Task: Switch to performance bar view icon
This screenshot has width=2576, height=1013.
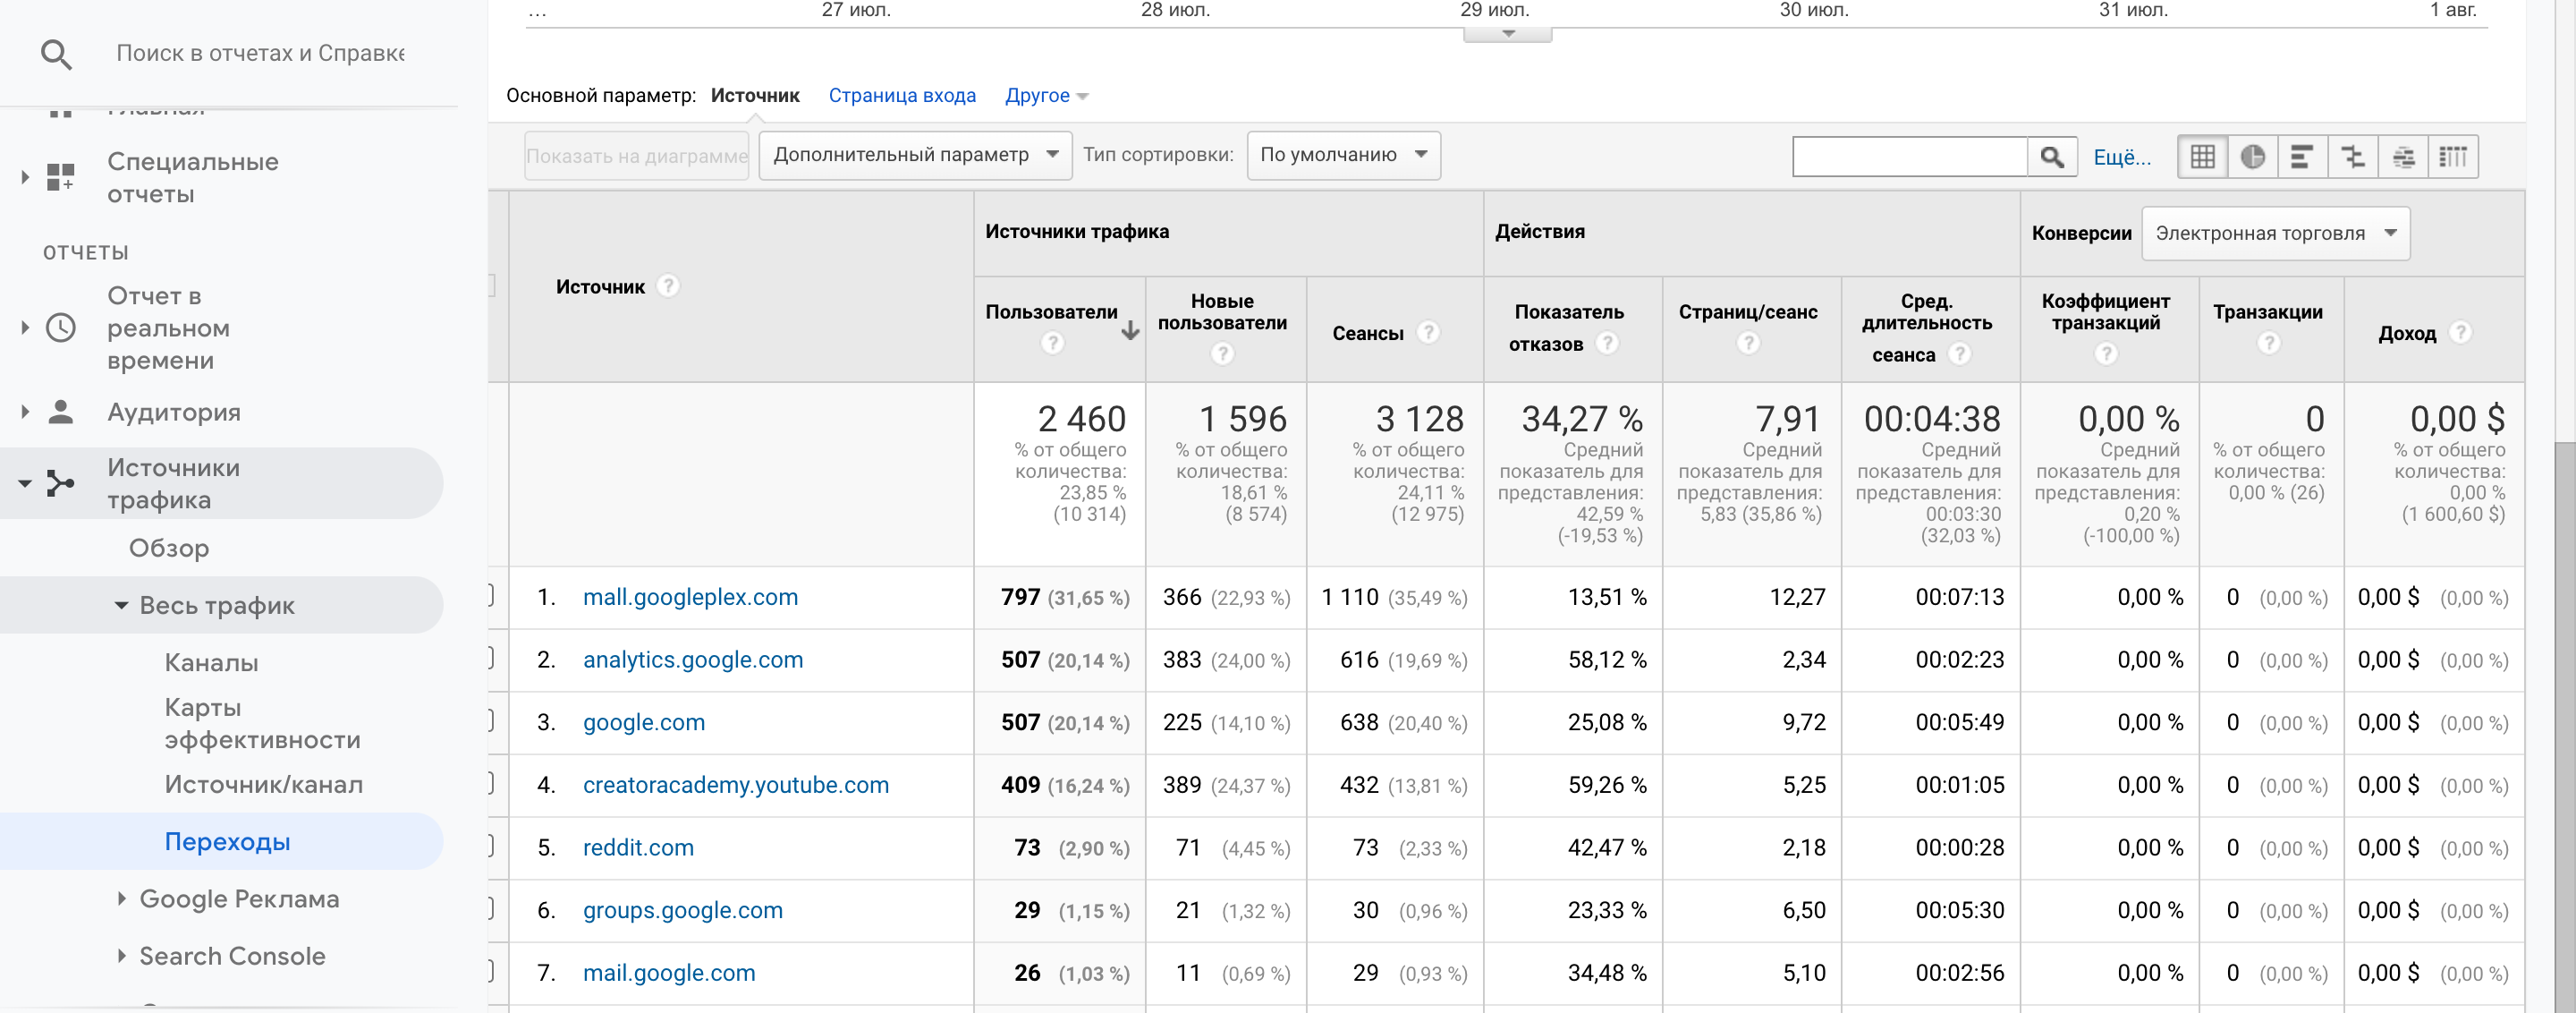Action: coord(2302,157)
